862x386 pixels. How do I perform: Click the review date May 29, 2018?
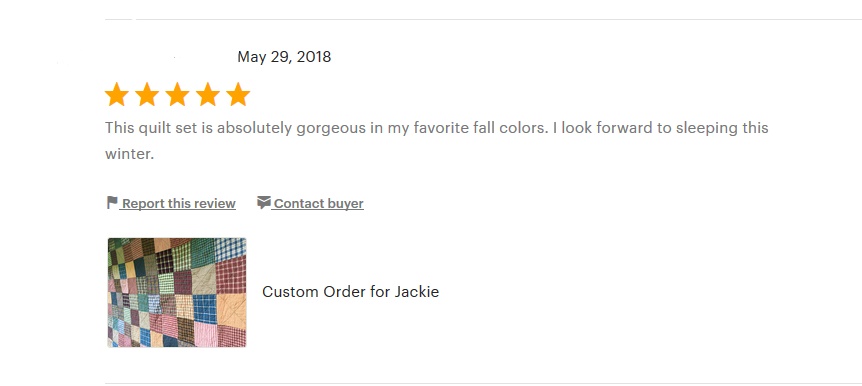pos(284,57)
